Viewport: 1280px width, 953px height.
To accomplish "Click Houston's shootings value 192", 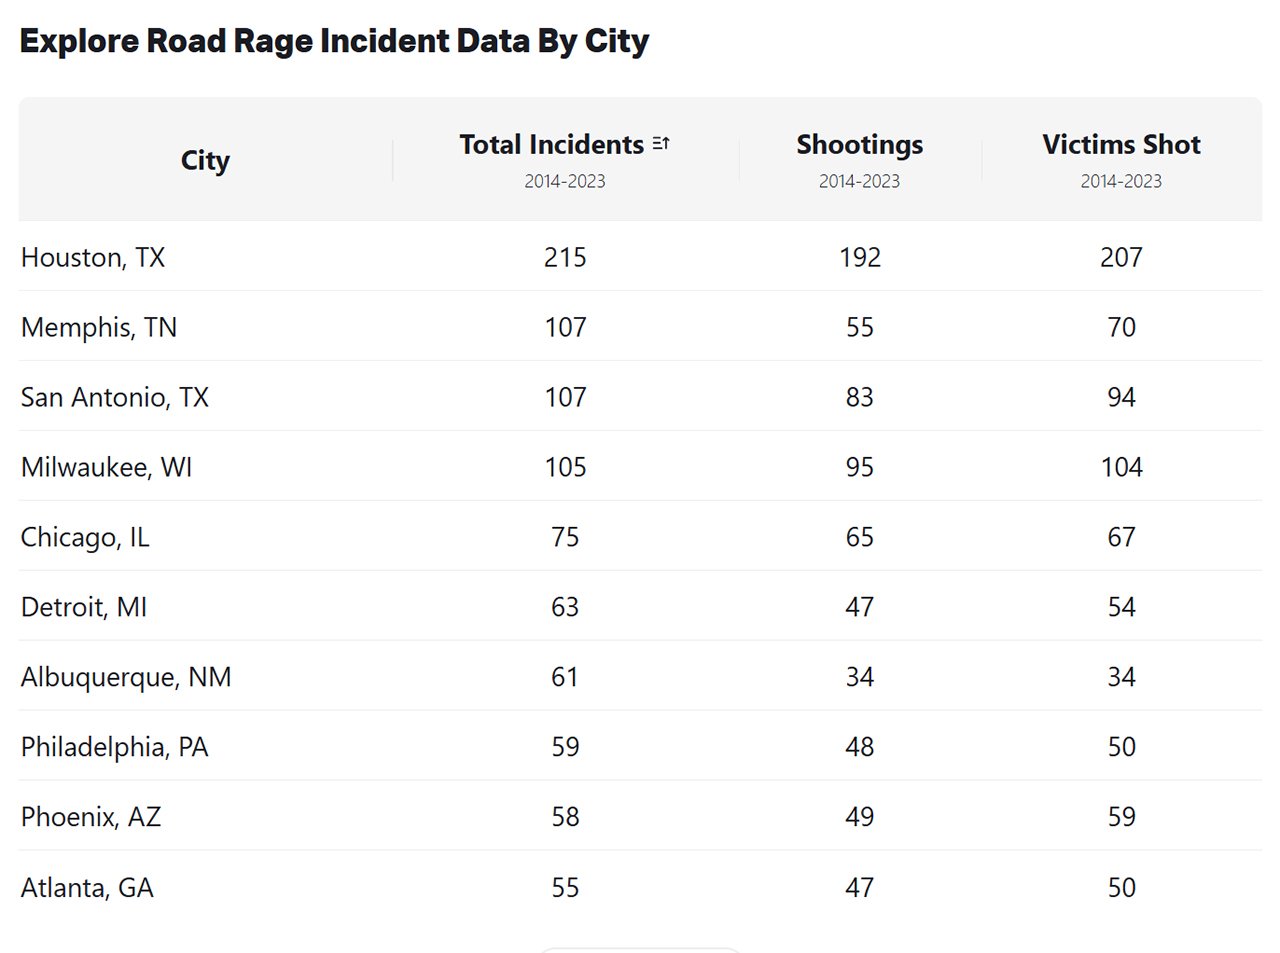I will click(860, 257).
